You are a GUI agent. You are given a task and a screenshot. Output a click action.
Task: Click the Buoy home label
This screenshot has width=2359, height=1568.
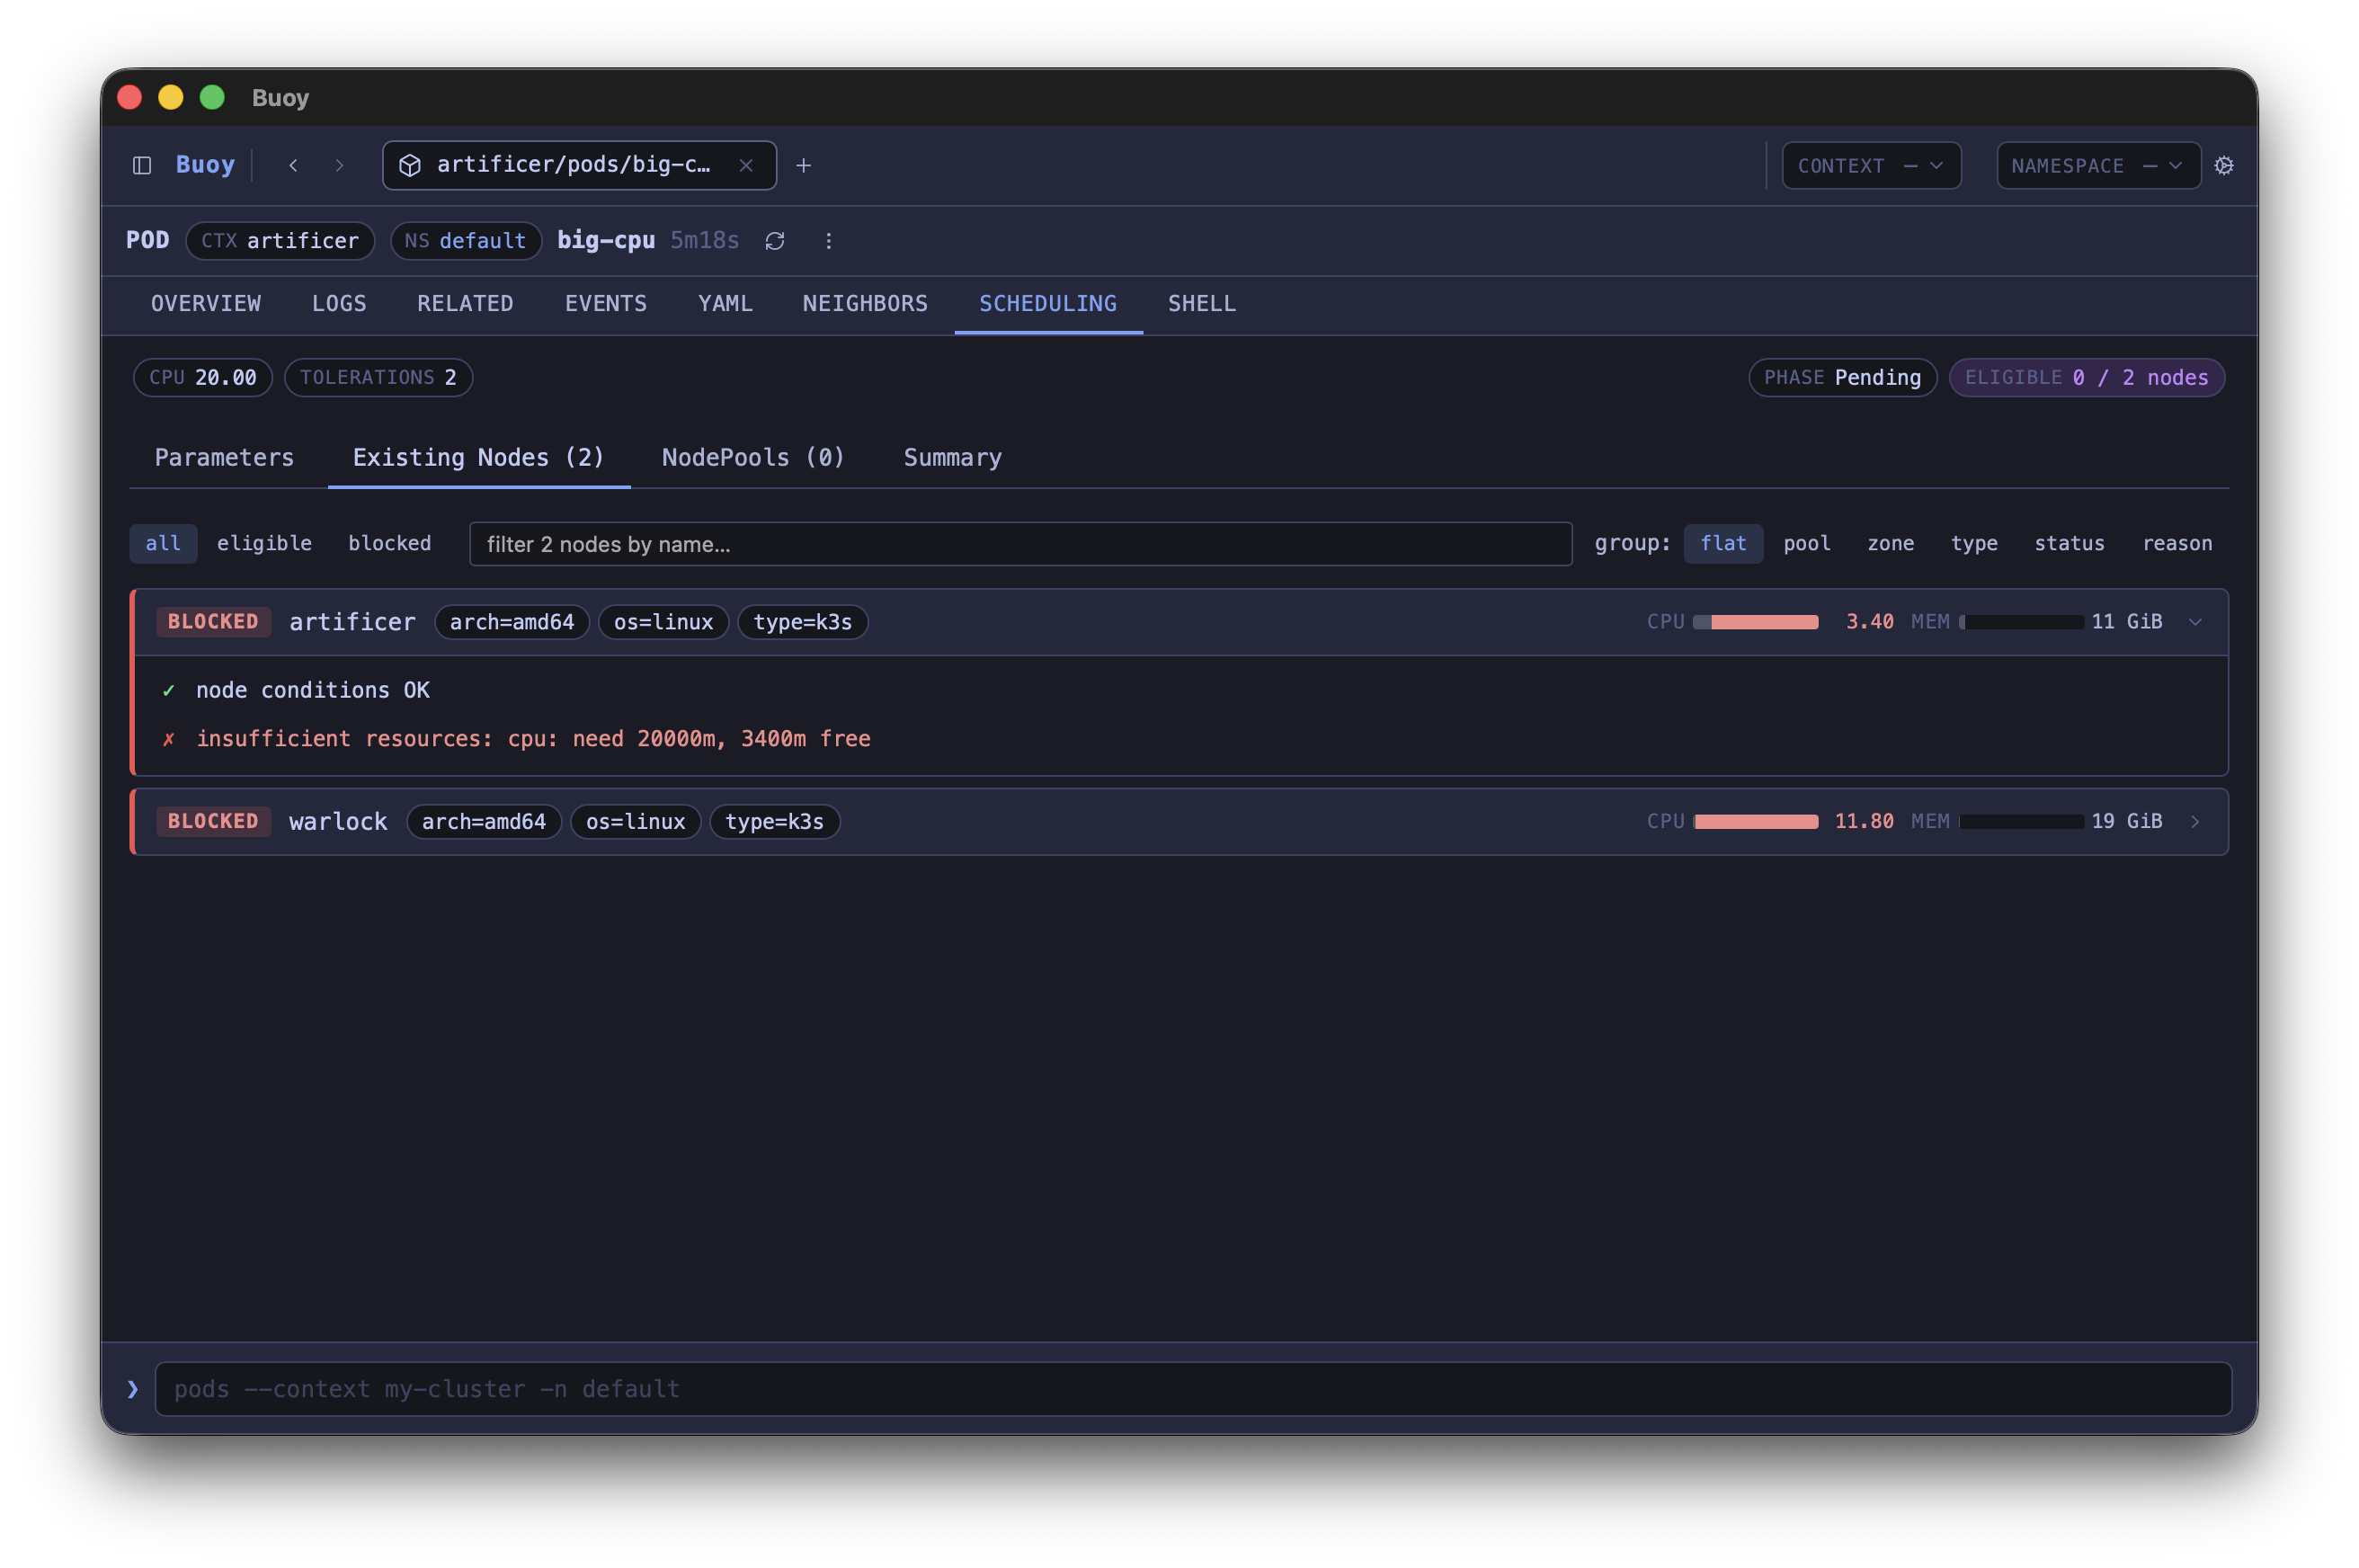[x=205, y=165]
